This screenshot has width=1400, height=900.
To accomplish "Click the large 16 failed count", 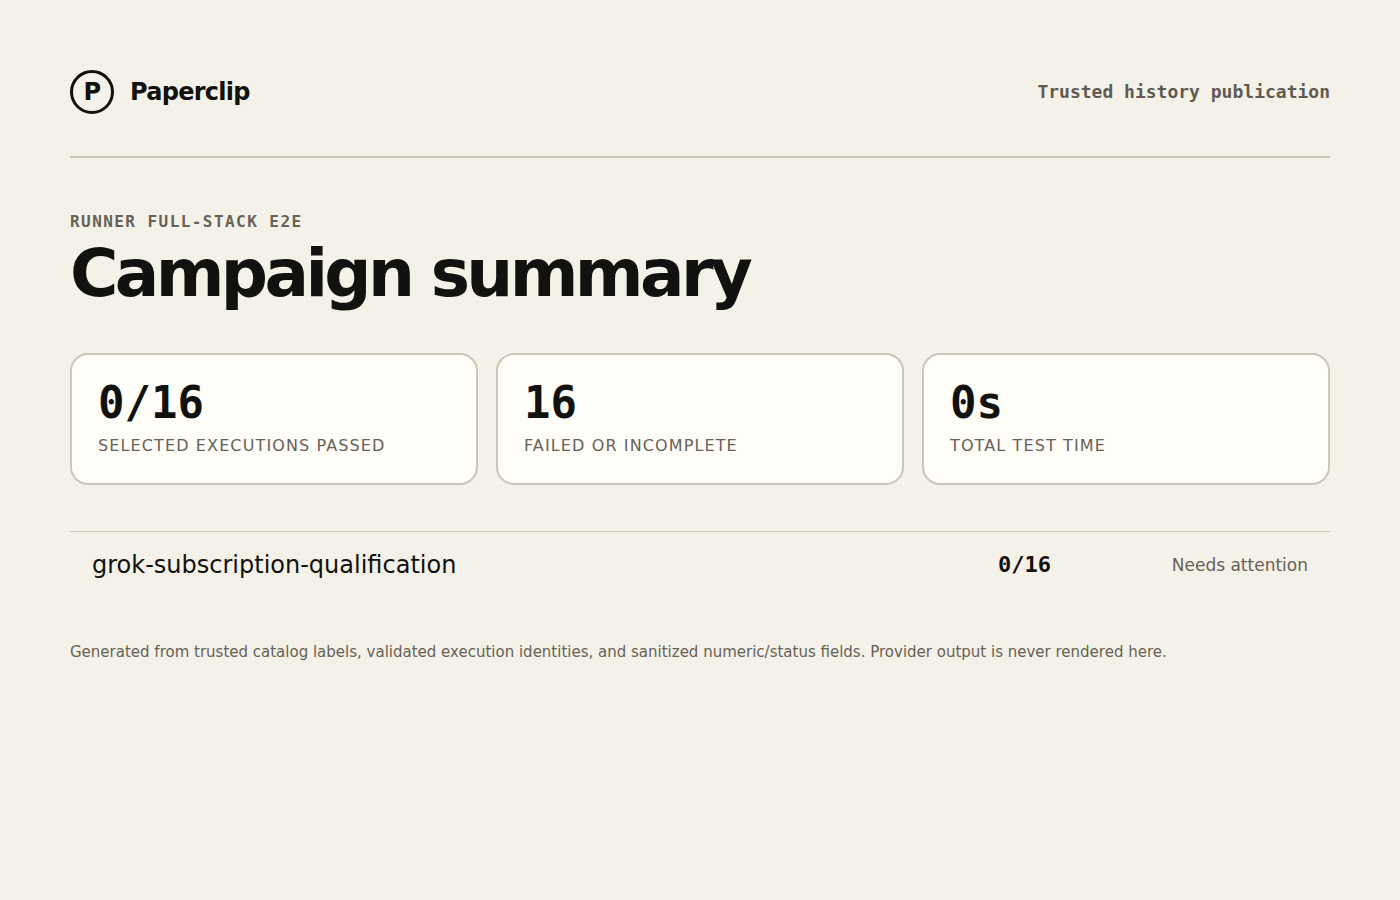I will click(x=550, y=403).
